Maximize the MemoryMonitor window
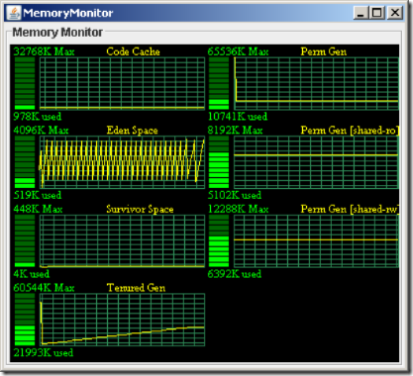 (x=377, y=13)
